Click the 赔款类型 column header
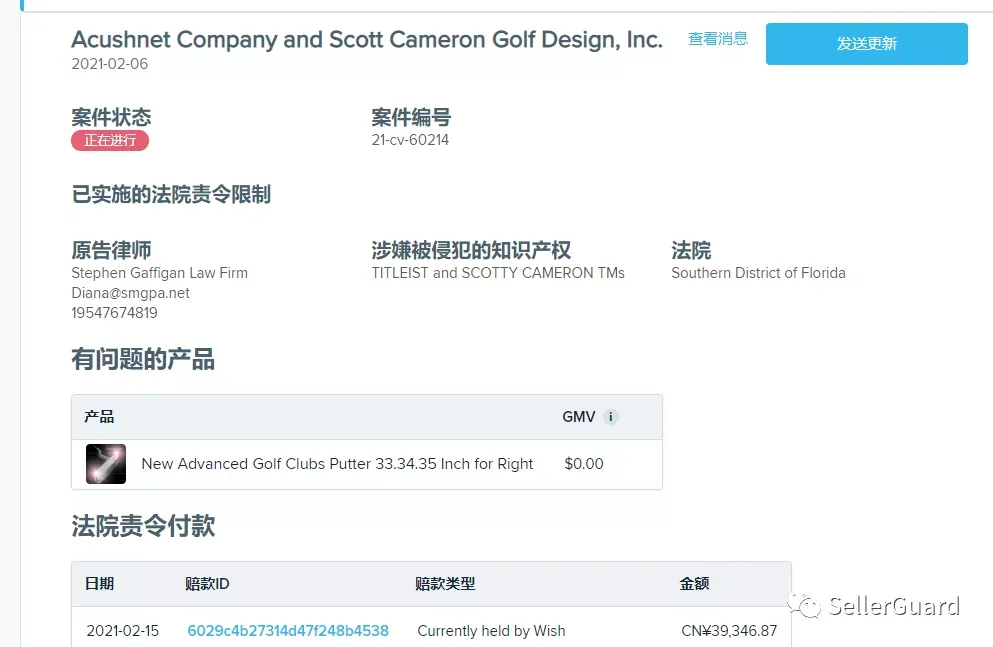 tap(445, 584)
